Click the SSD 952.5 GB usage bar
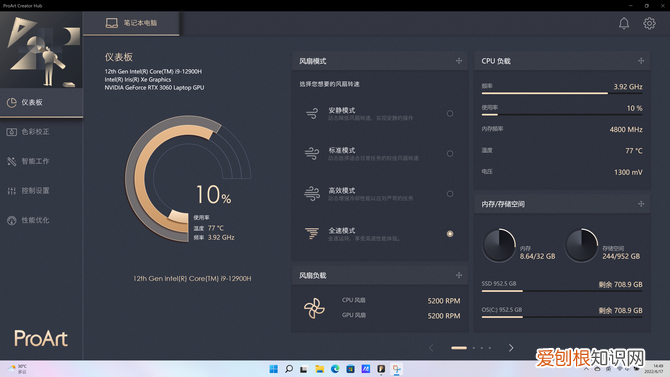The width and height of the screenshot is (670, 377). (562, 291)
